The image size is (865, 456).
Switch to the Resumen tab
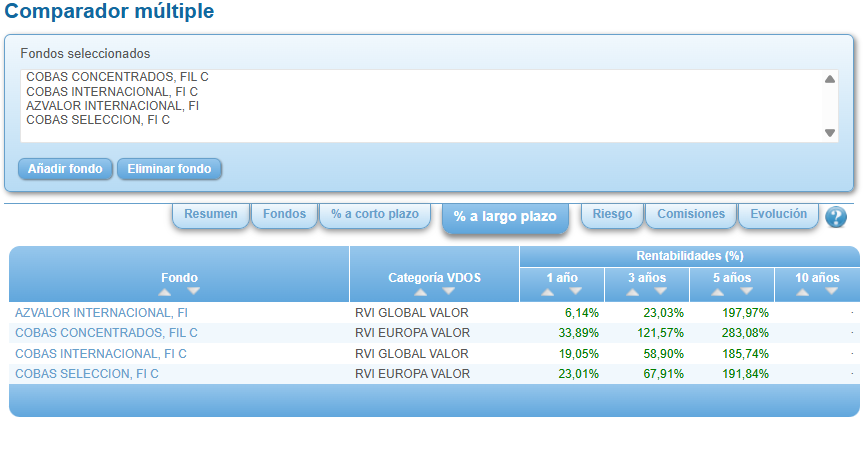pos(210,214)
